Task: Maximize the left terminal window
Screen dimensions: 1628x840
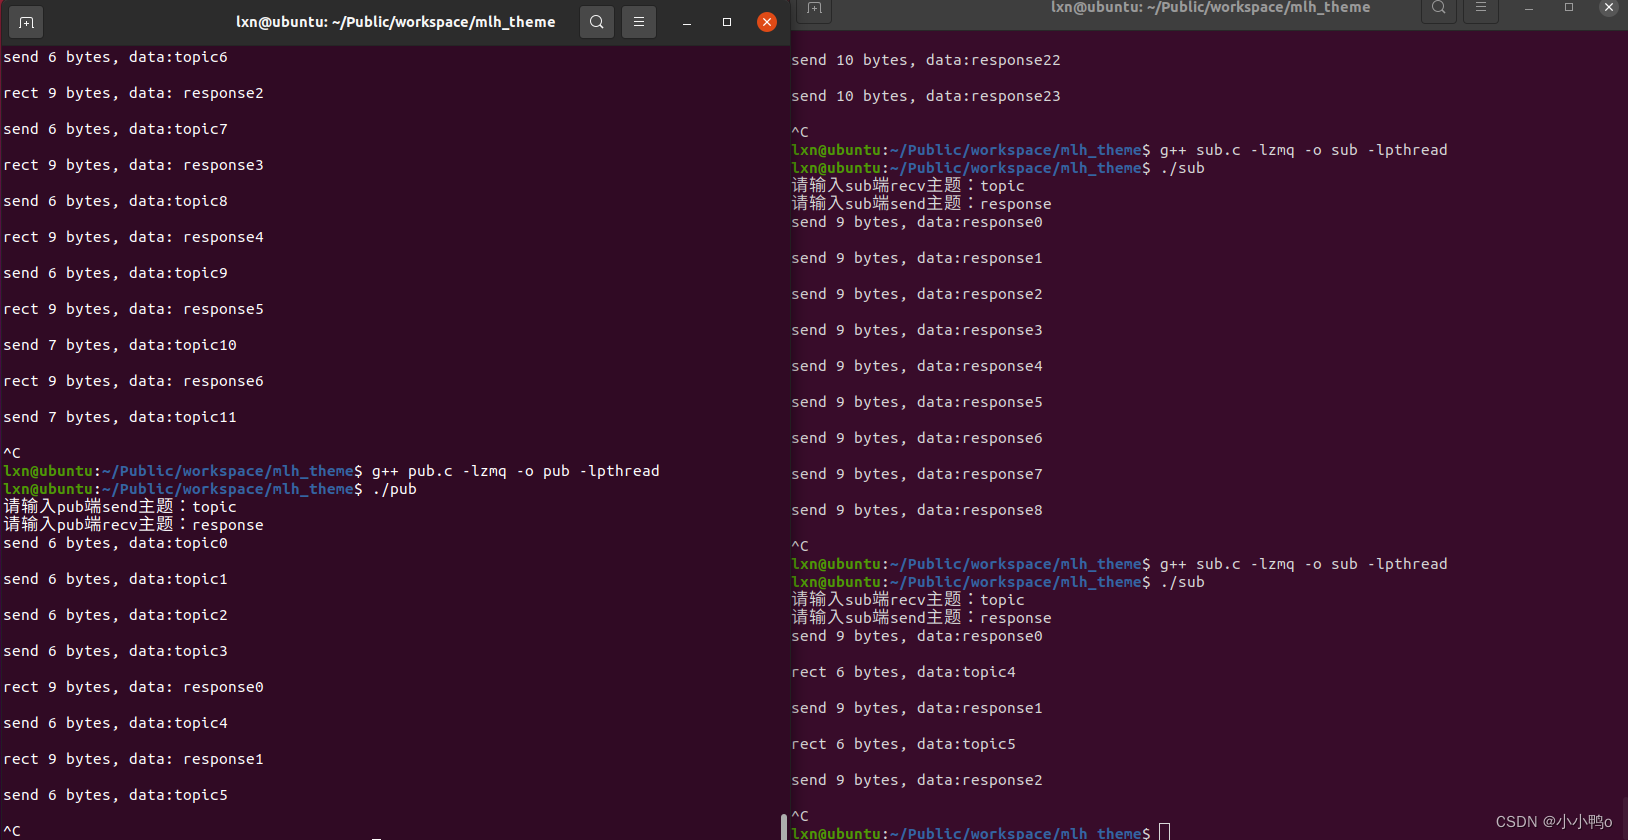Action: pos(727,22)
